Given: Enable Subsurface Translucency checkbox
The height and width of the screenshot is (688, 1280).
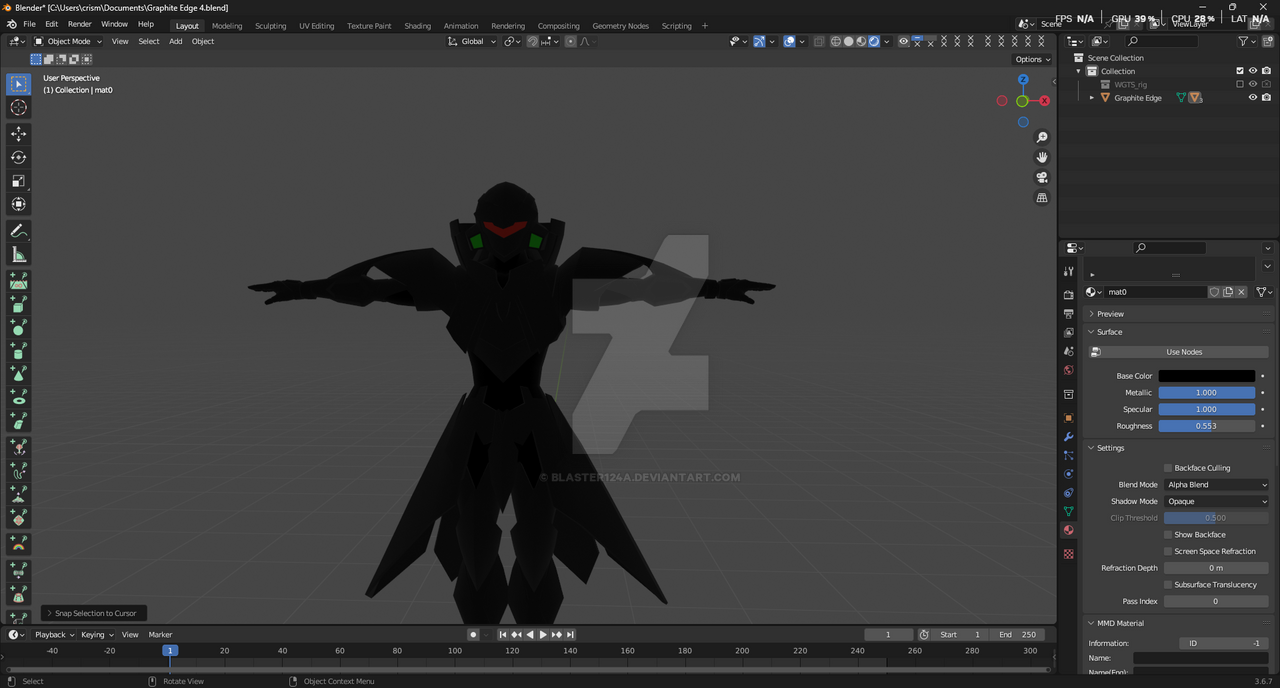Looking at the screenshot, I should pos(1168,585).
